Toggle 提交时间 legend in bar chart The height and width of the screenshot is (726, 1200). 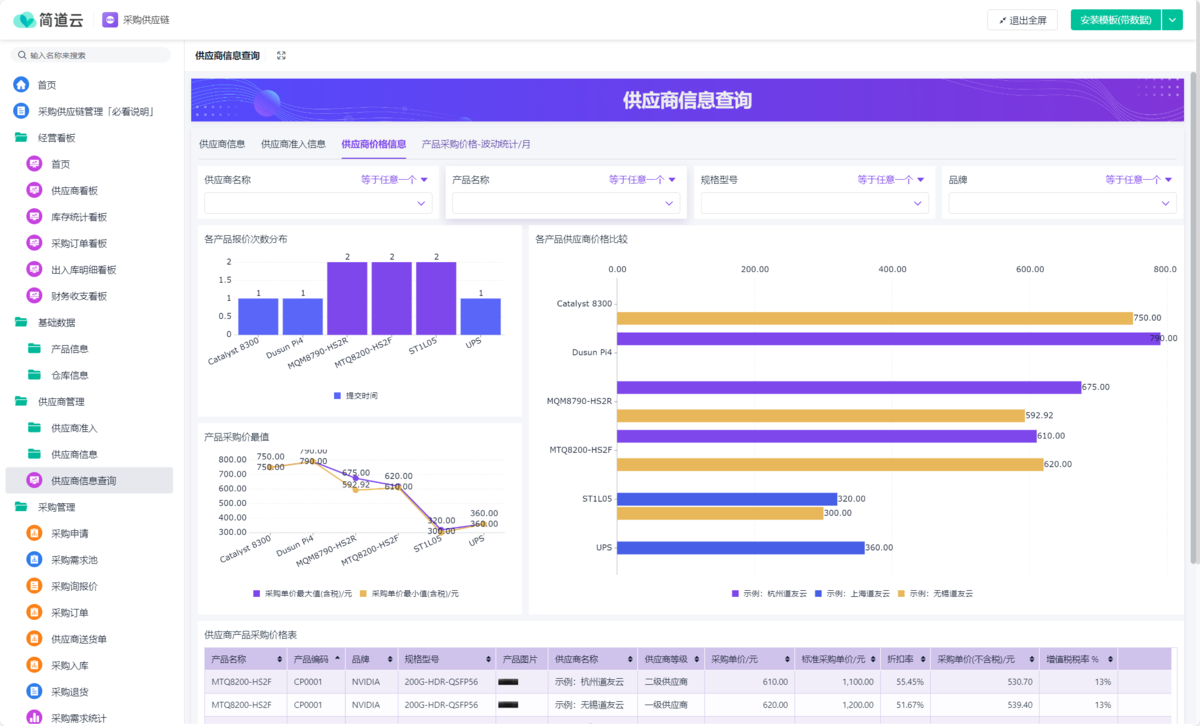[355, 396]
